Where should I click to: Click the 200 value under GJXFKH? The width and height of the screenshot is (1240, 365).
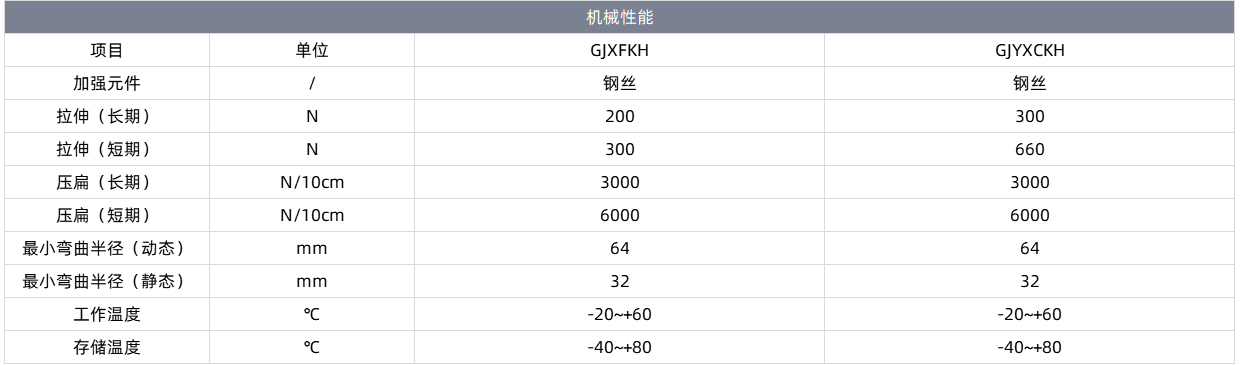[x=620, y=117]
